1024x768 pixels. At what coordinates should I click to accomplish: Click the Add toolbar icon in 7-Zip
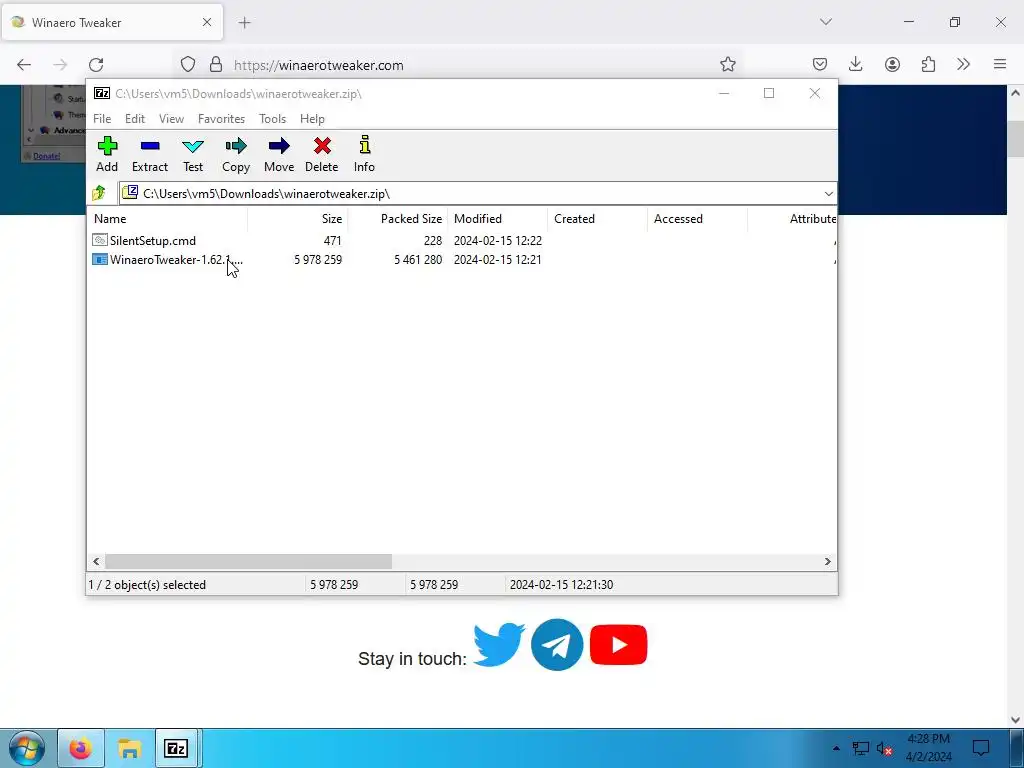(107, 146)
